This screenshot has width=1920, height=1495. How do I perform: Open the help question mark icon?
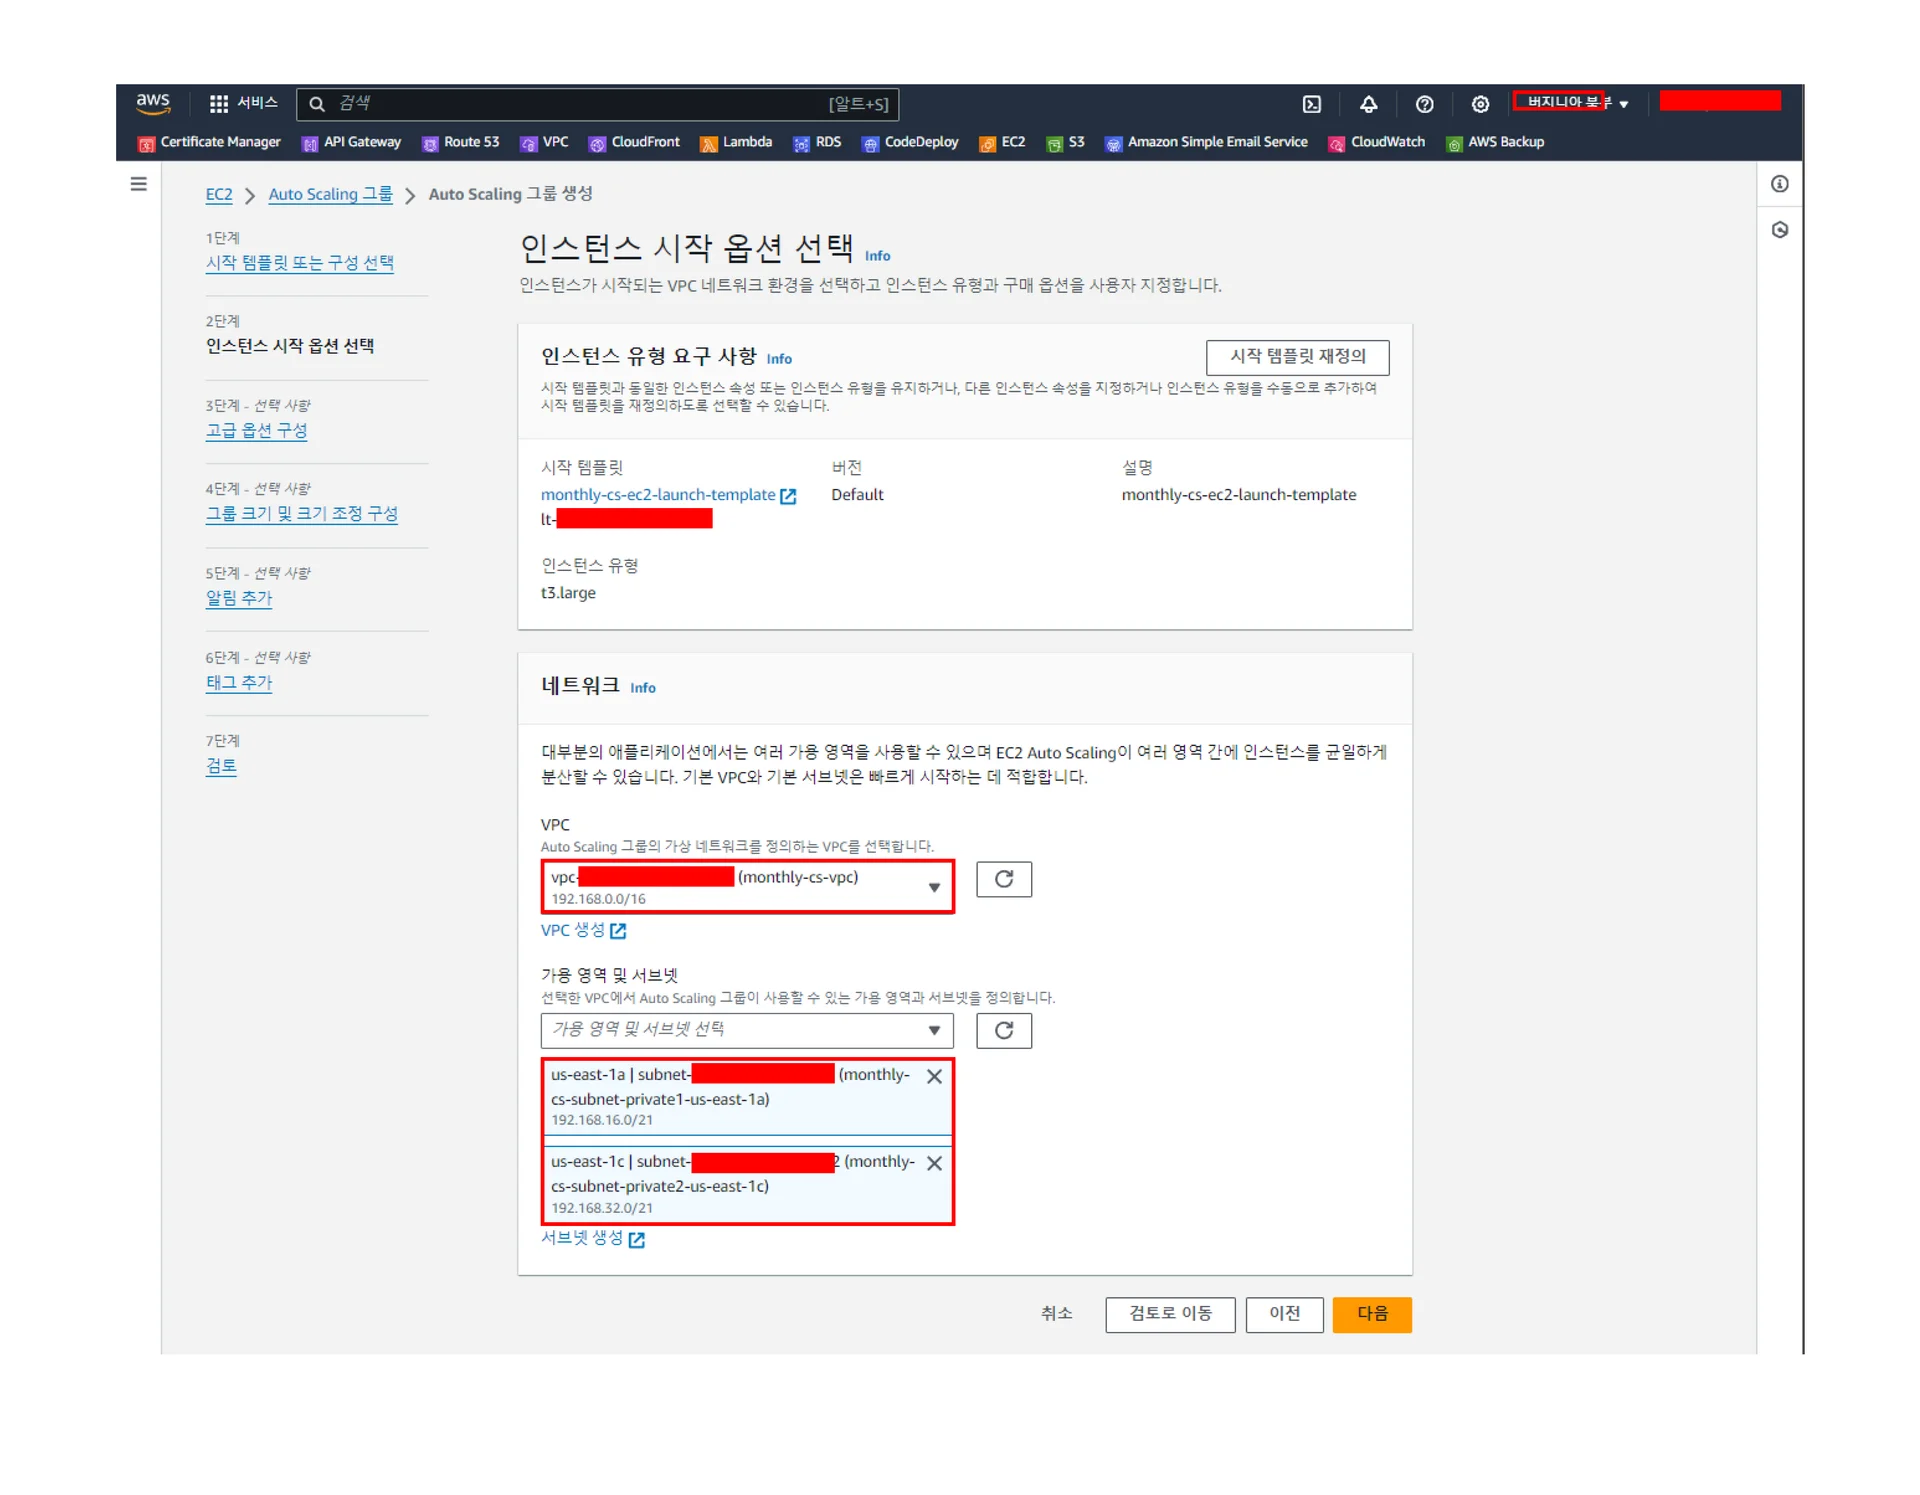[1424, 104]
